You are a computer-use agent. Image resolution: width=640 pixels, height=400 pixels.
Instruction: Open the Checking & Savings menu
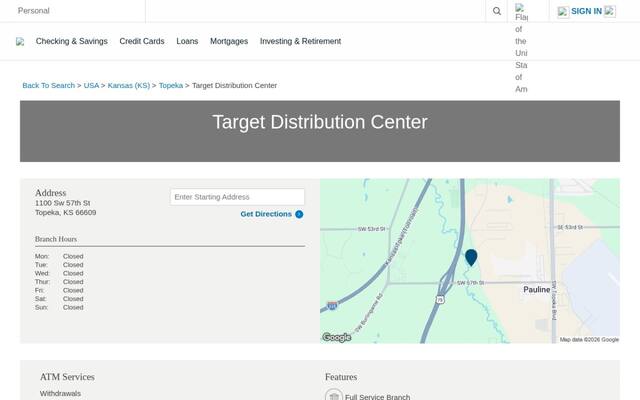[x=71, y=41]
